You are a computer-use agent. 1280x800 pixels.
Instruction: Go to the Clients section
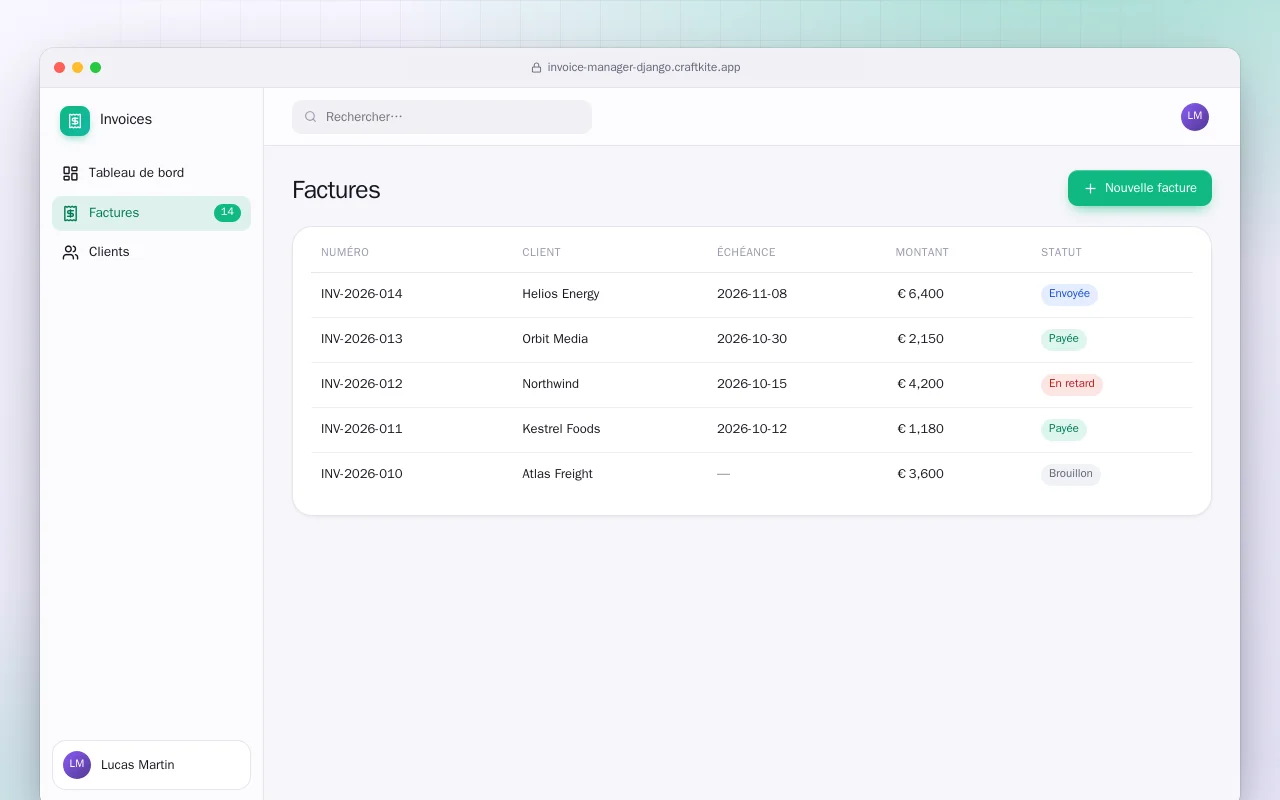click(x=151, y=253)
